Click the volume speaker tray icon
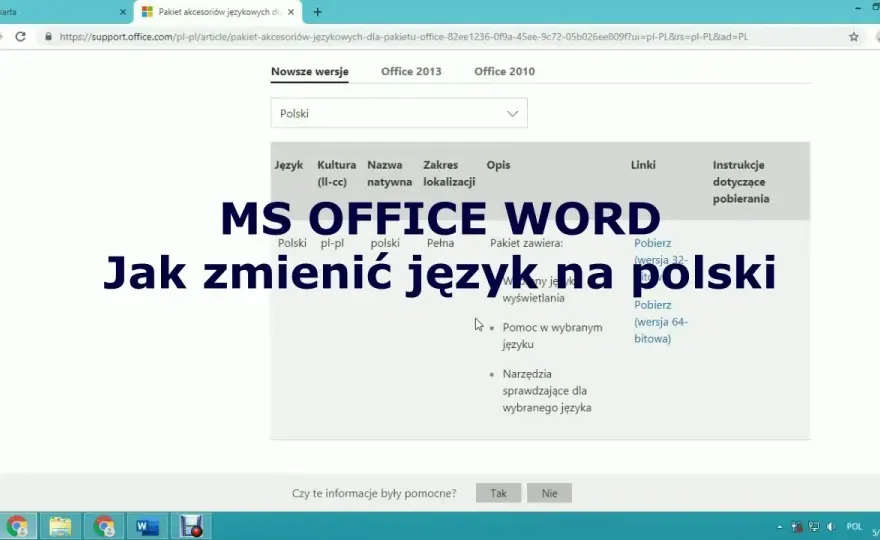 tap(831, 527)
